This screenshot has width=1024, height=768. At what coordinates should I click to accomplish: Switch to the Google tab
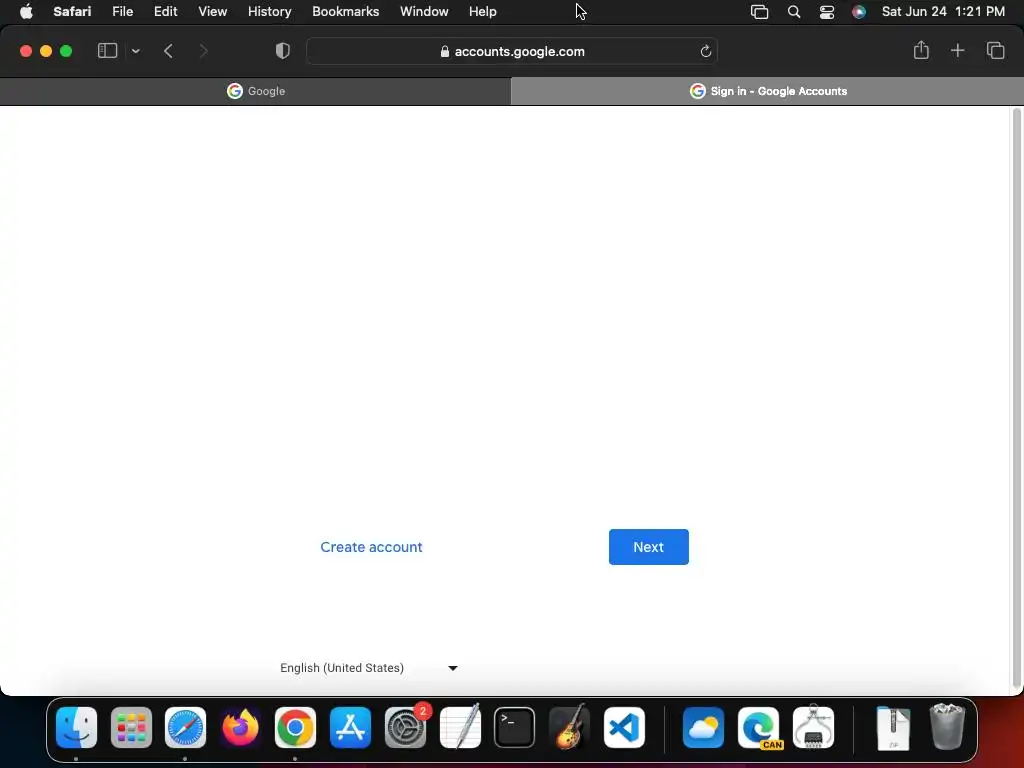255,91
